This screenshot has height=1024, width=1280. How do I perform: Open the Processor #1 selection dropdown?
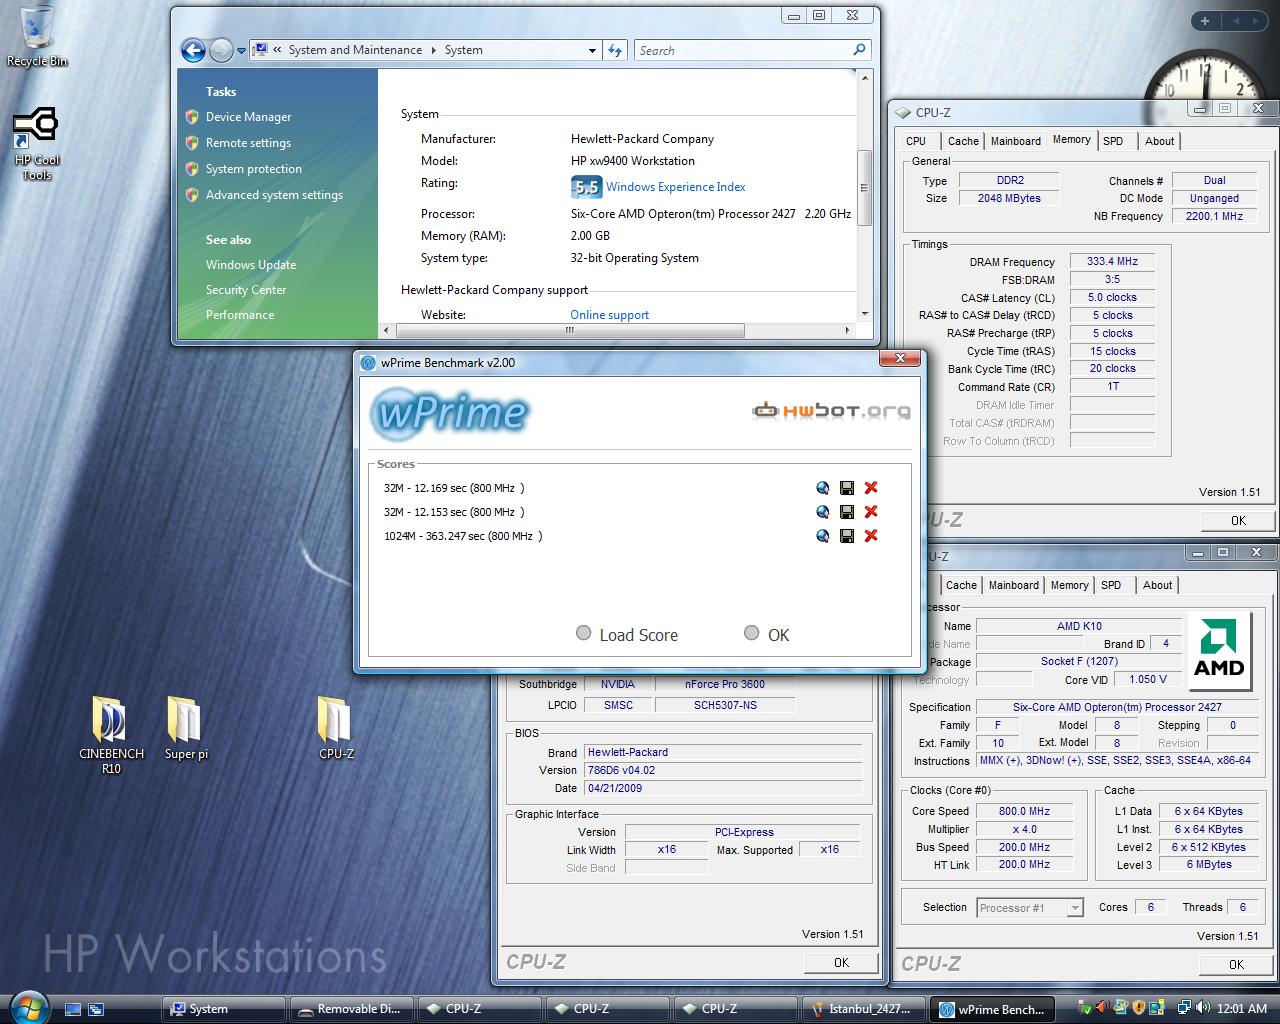[1075, 908]
